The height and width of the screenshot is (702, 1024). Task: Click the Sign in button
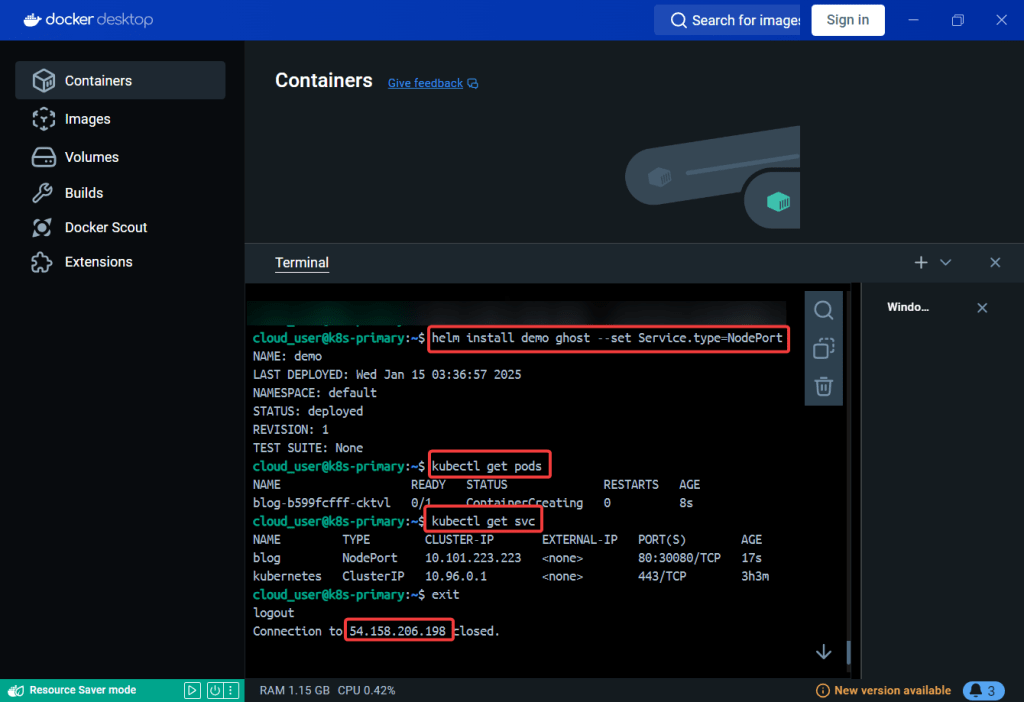pos(847,20)
